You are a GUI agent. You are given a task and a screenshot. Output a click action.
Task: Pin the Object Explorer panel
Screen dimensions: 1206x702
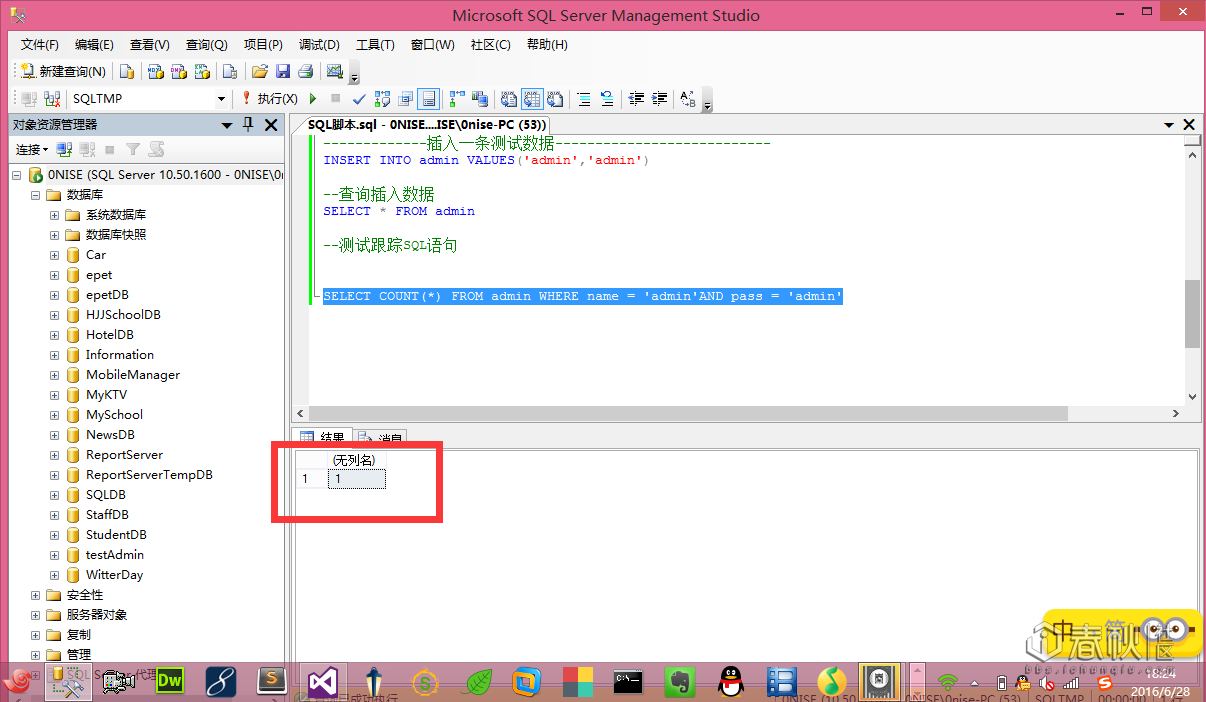point(249,125)
